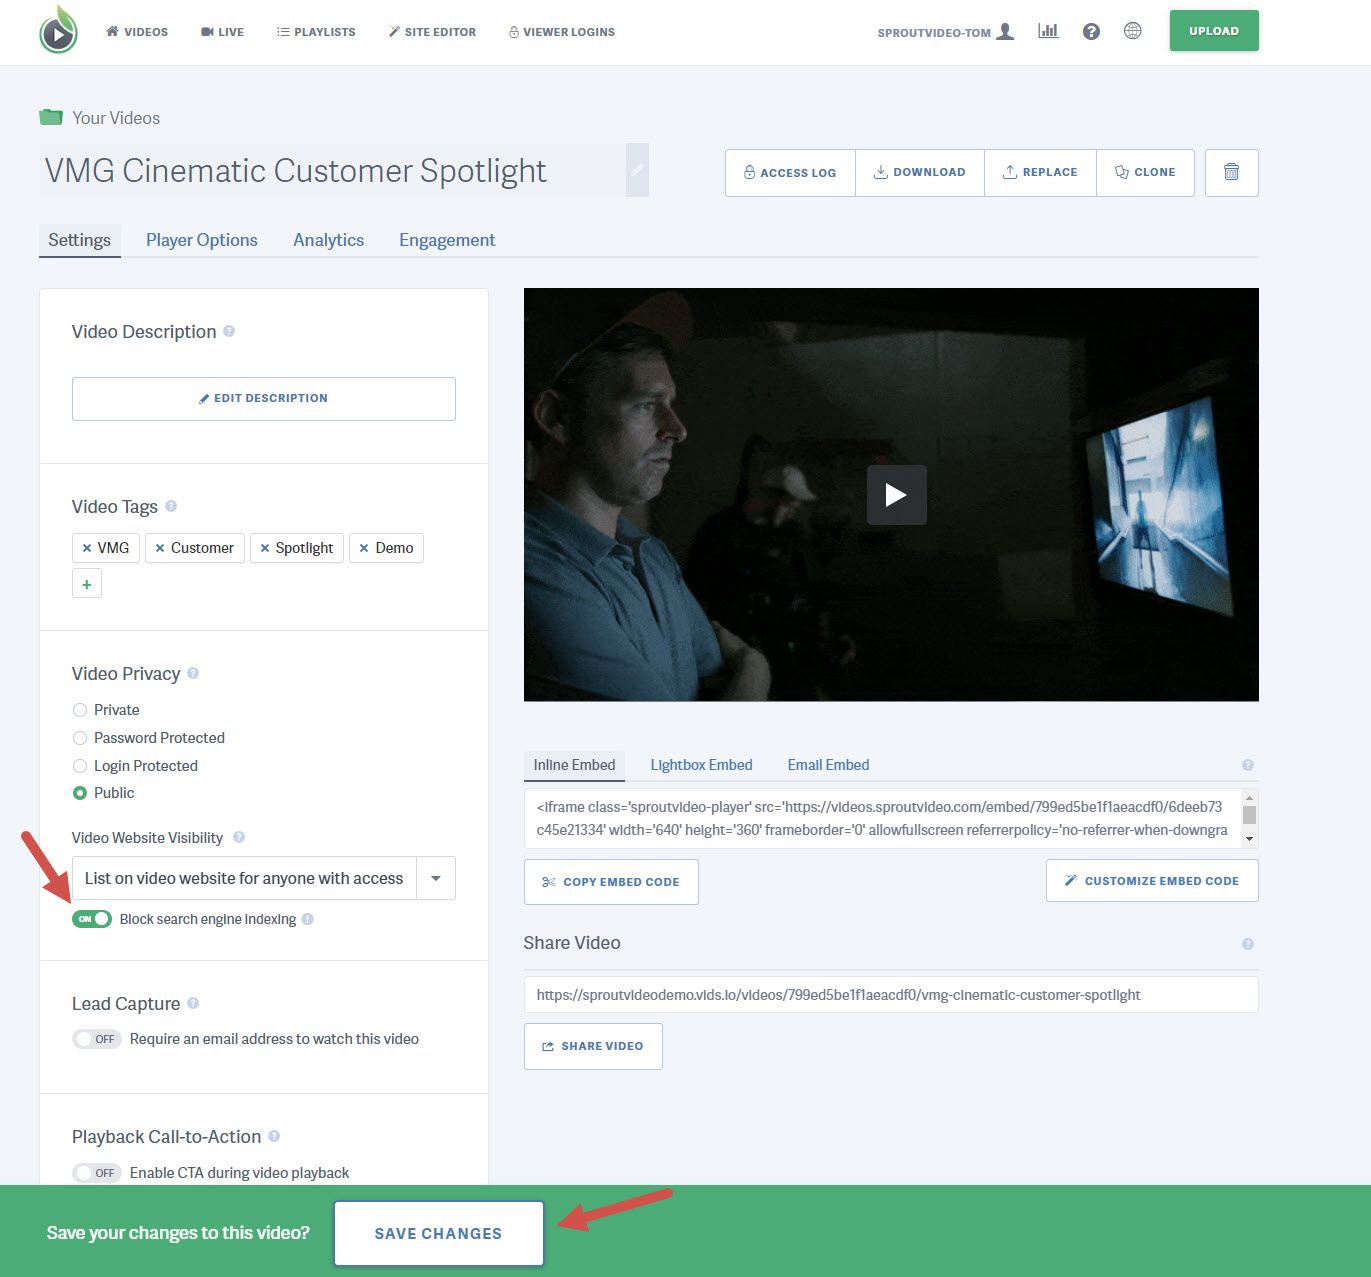Open the Video Privacy help icon
Image resolution: width=1371 pixels, height=1277 pixels.
pos(193,673)
